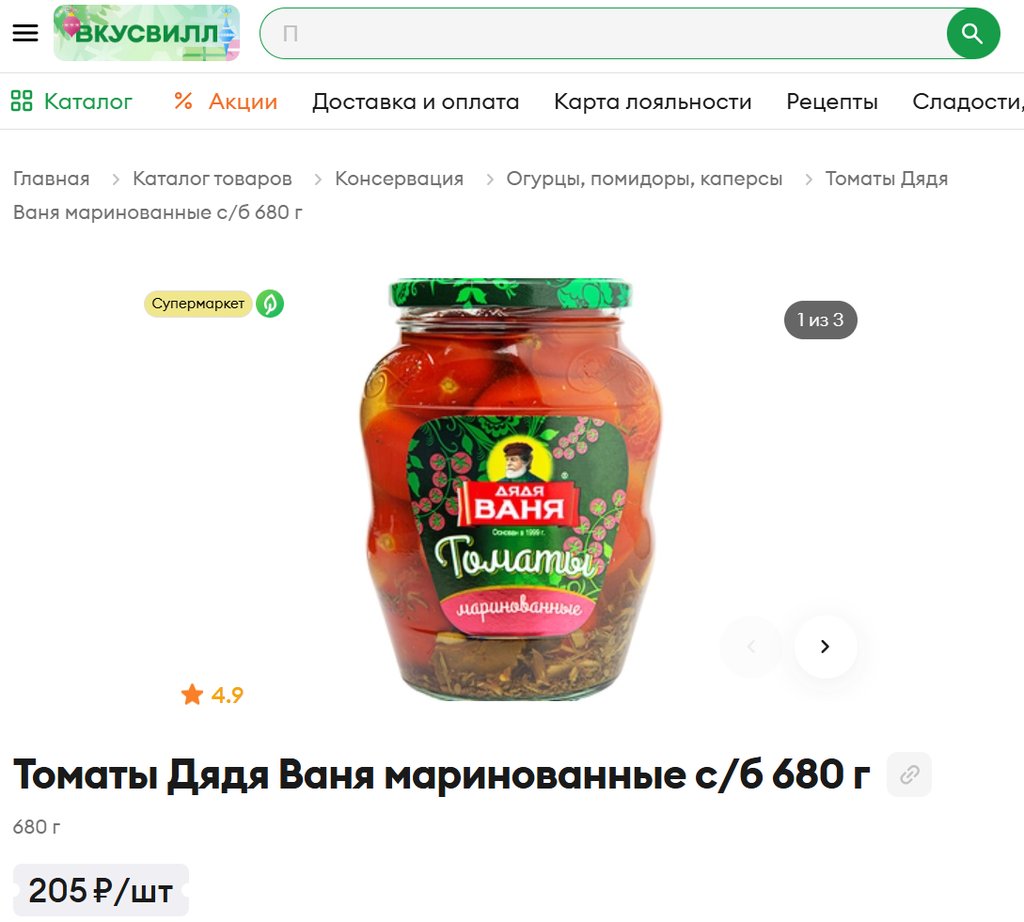Open Каталог with grid icon
1024x922 pixels.
point(71,101)
